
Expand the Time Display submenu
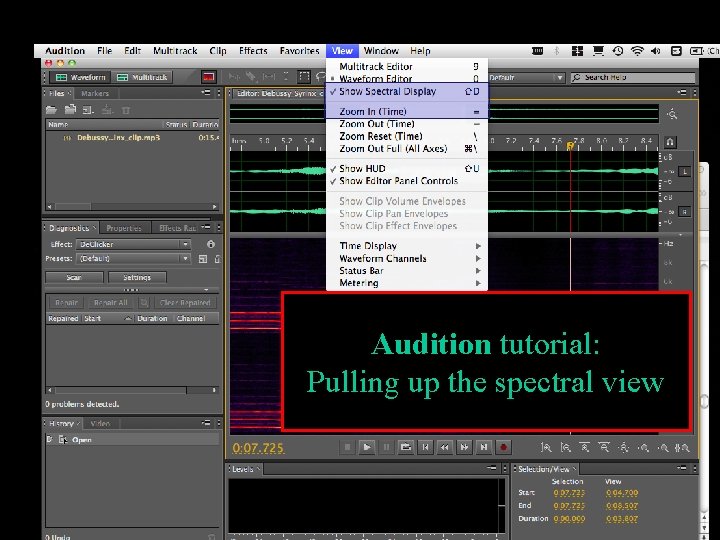pyautogui.click(x=407, y=246)
